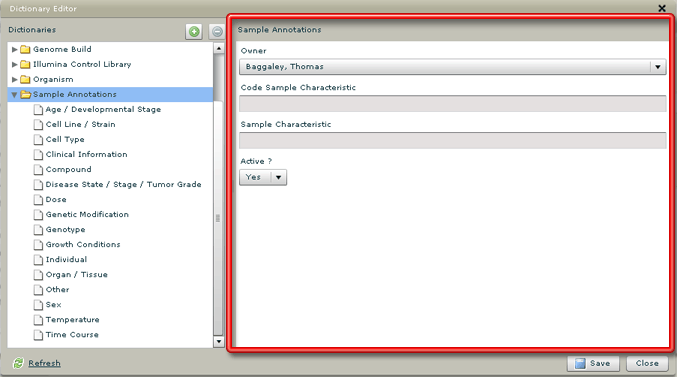Open the Active ? dropdown set to Yes
This screenshot has height=377, width=677.
pyautogui.click(x=263, y=177)
